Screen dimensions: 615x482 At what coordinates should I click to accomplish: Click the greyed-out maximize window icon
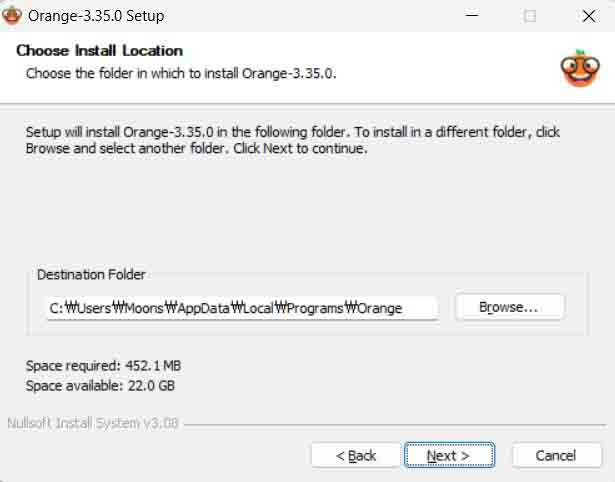click(530, 16)
